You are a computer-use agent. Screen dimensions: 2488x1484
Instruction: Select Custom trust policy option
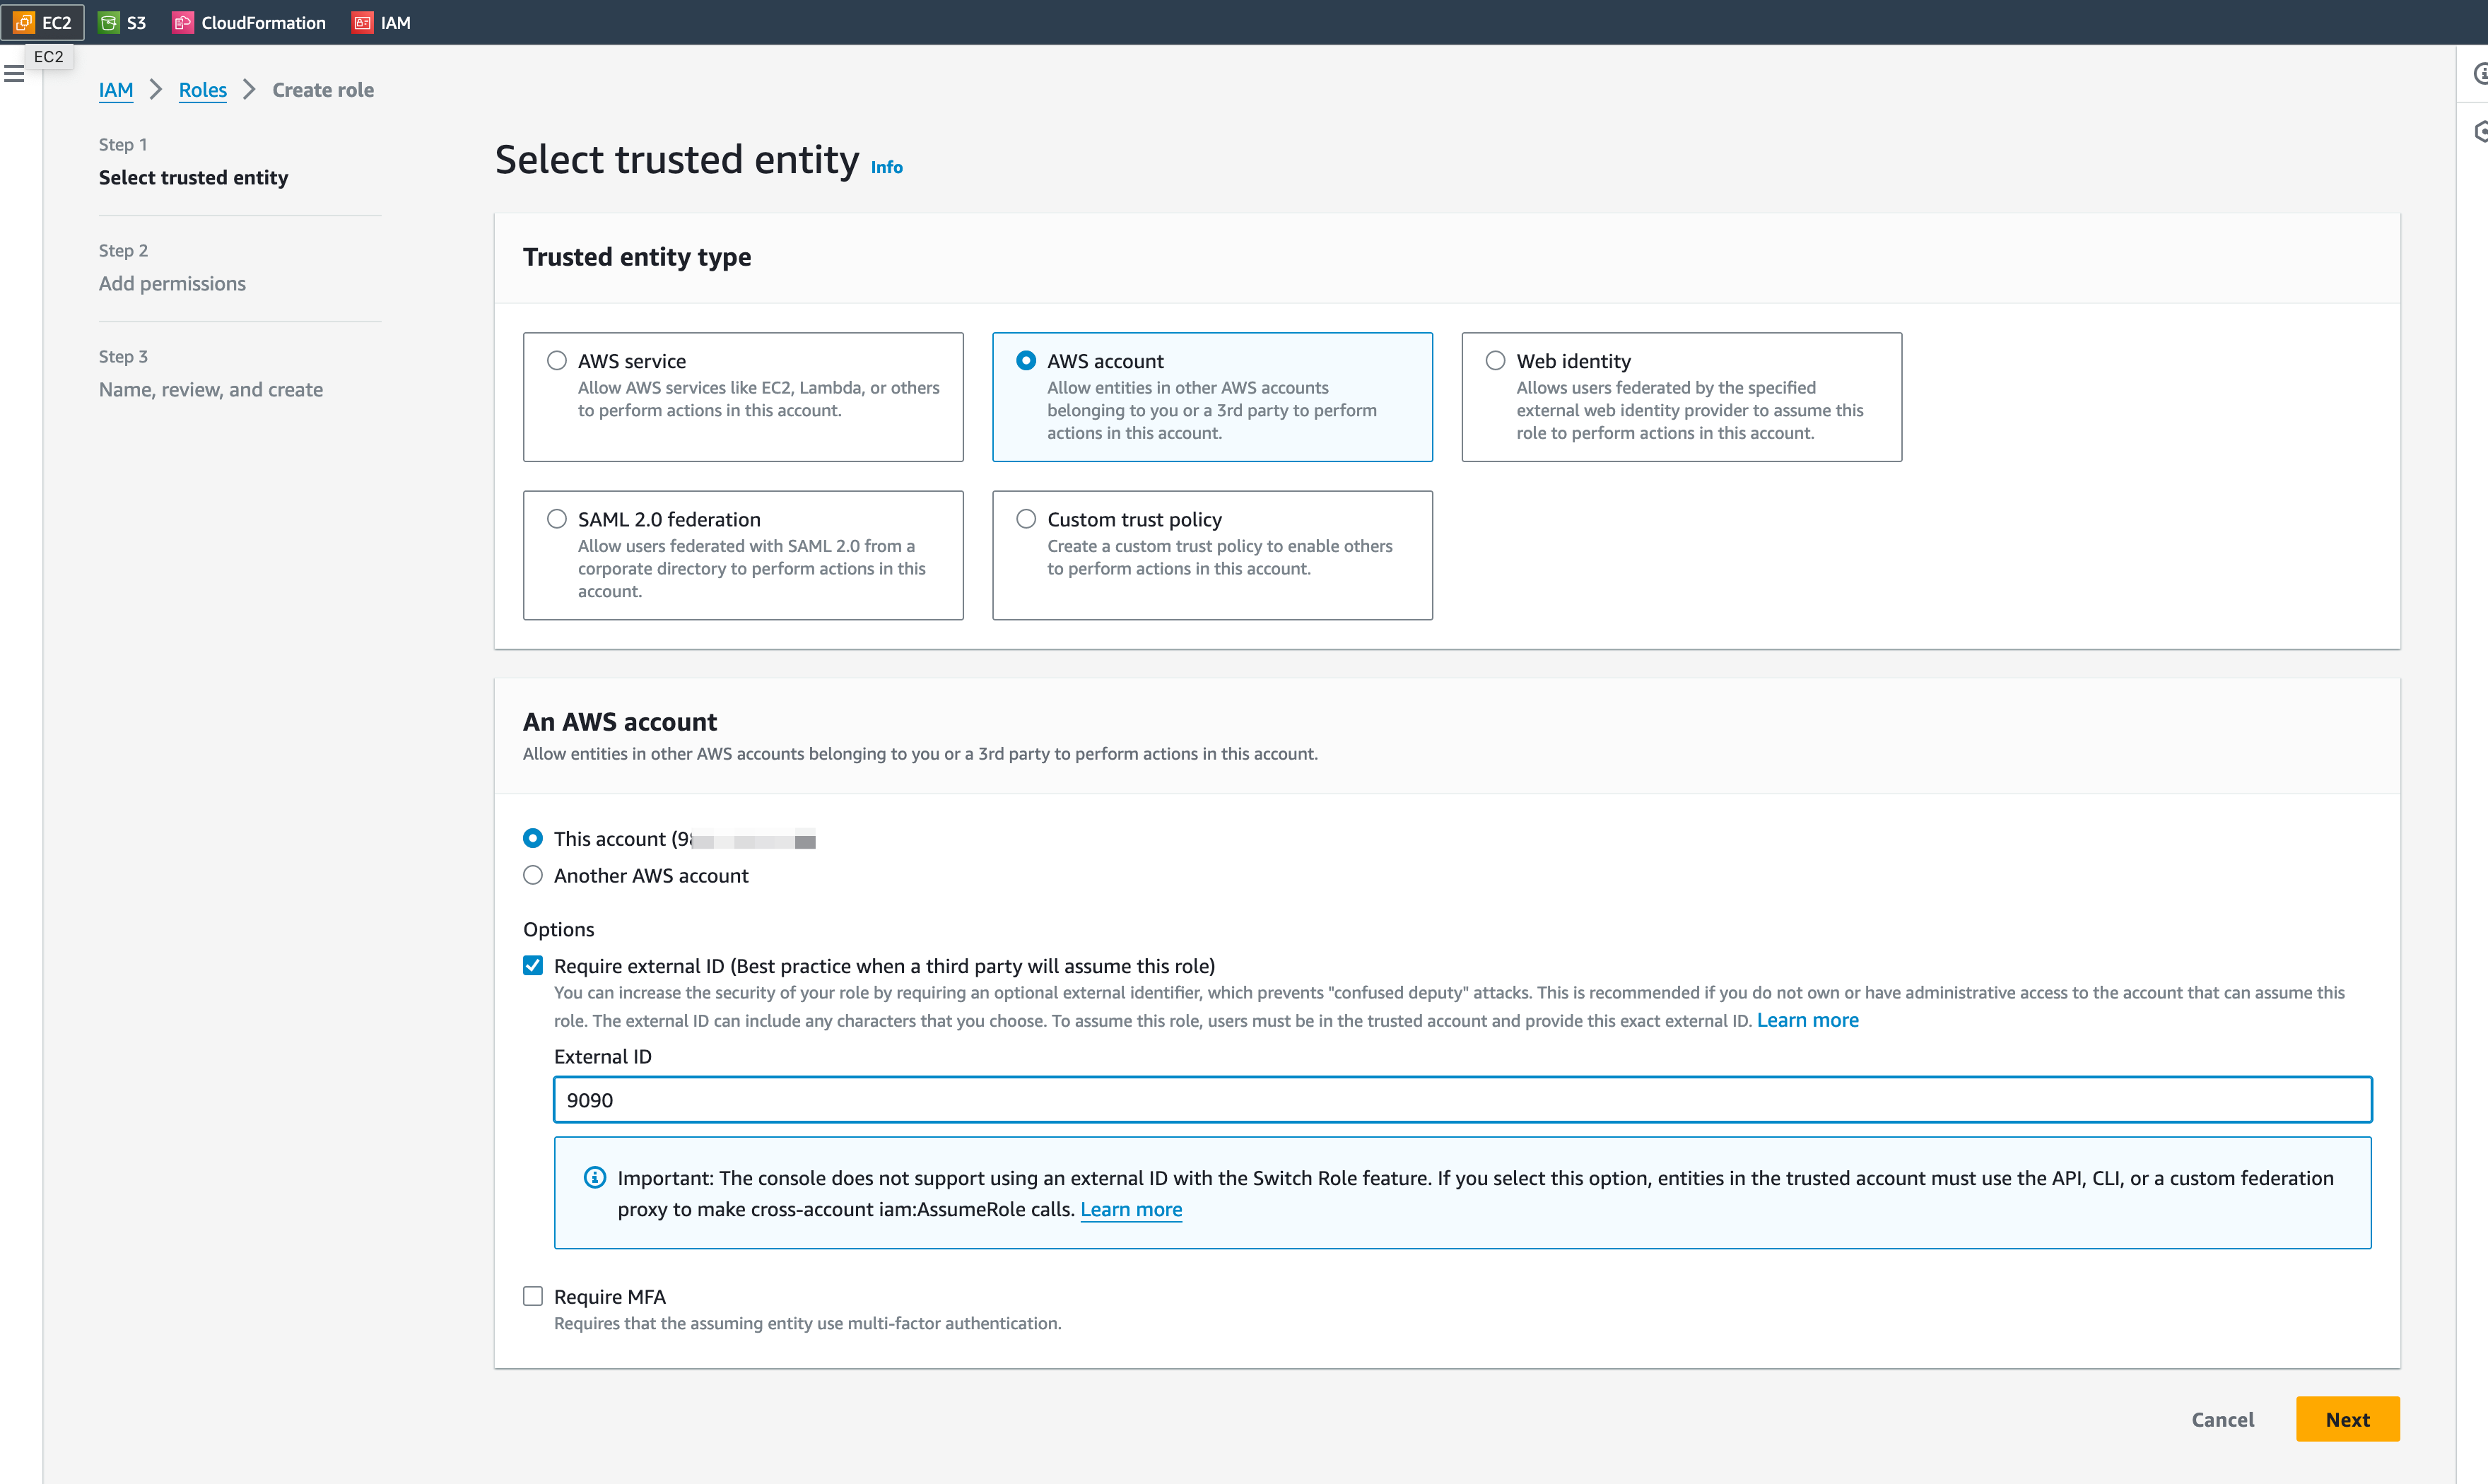tap(1025, 518)
